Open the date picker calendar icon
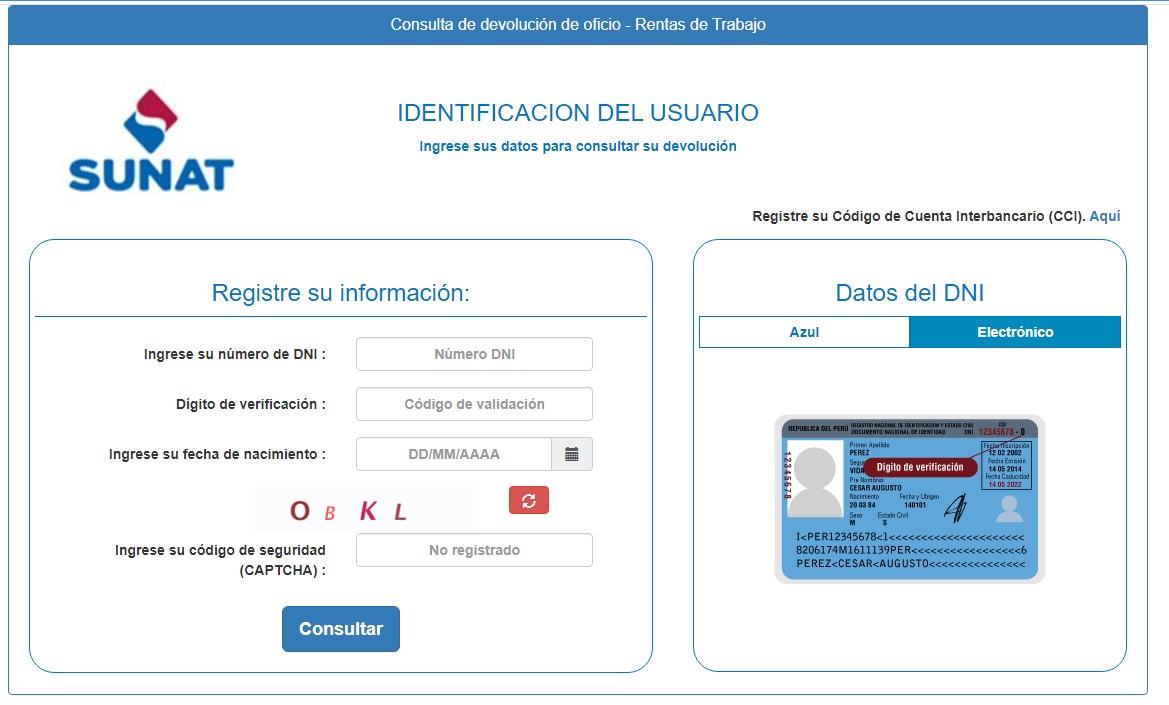The image size is (1169, 705). pyautogui.click(x=572, y=454)
